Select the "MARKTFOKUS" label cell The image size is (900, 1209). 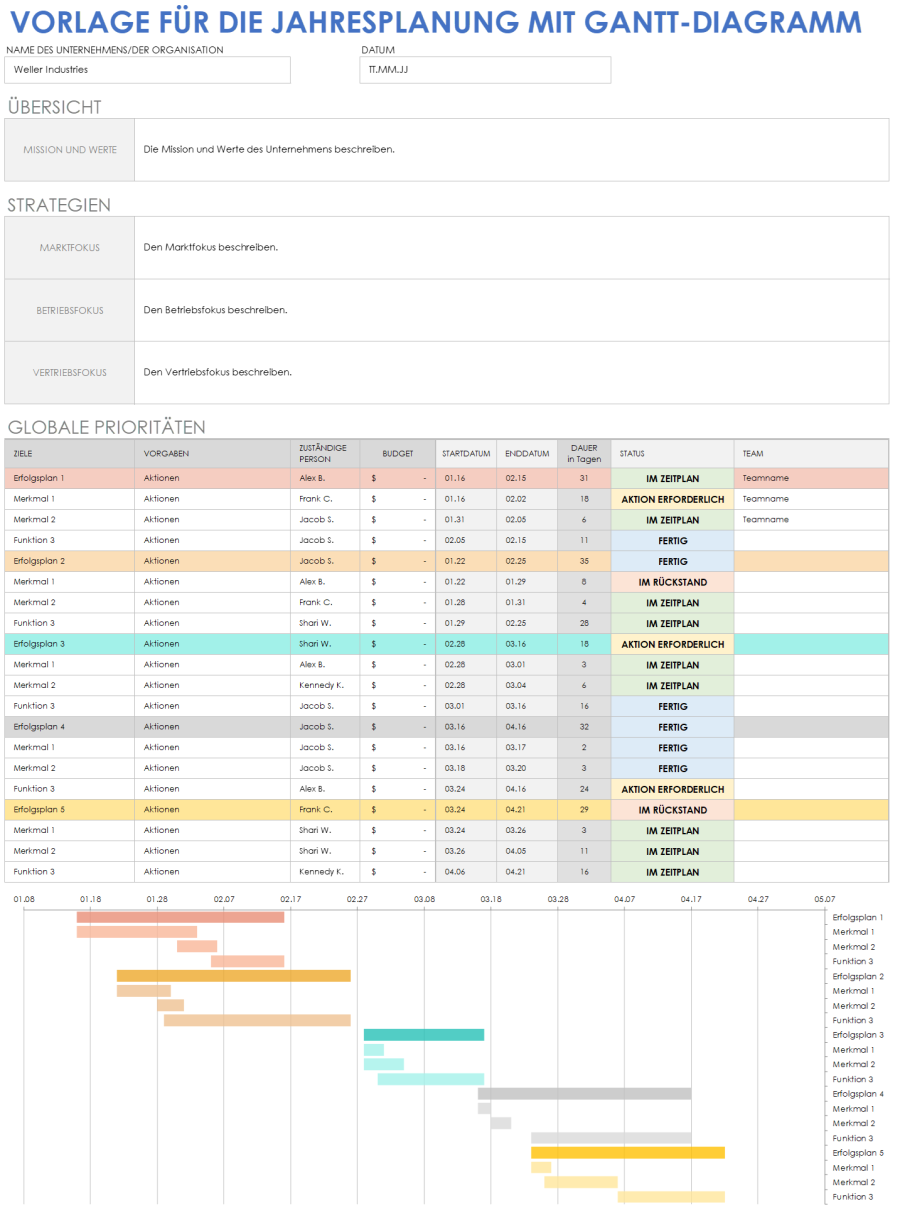[x=70, y=248]
